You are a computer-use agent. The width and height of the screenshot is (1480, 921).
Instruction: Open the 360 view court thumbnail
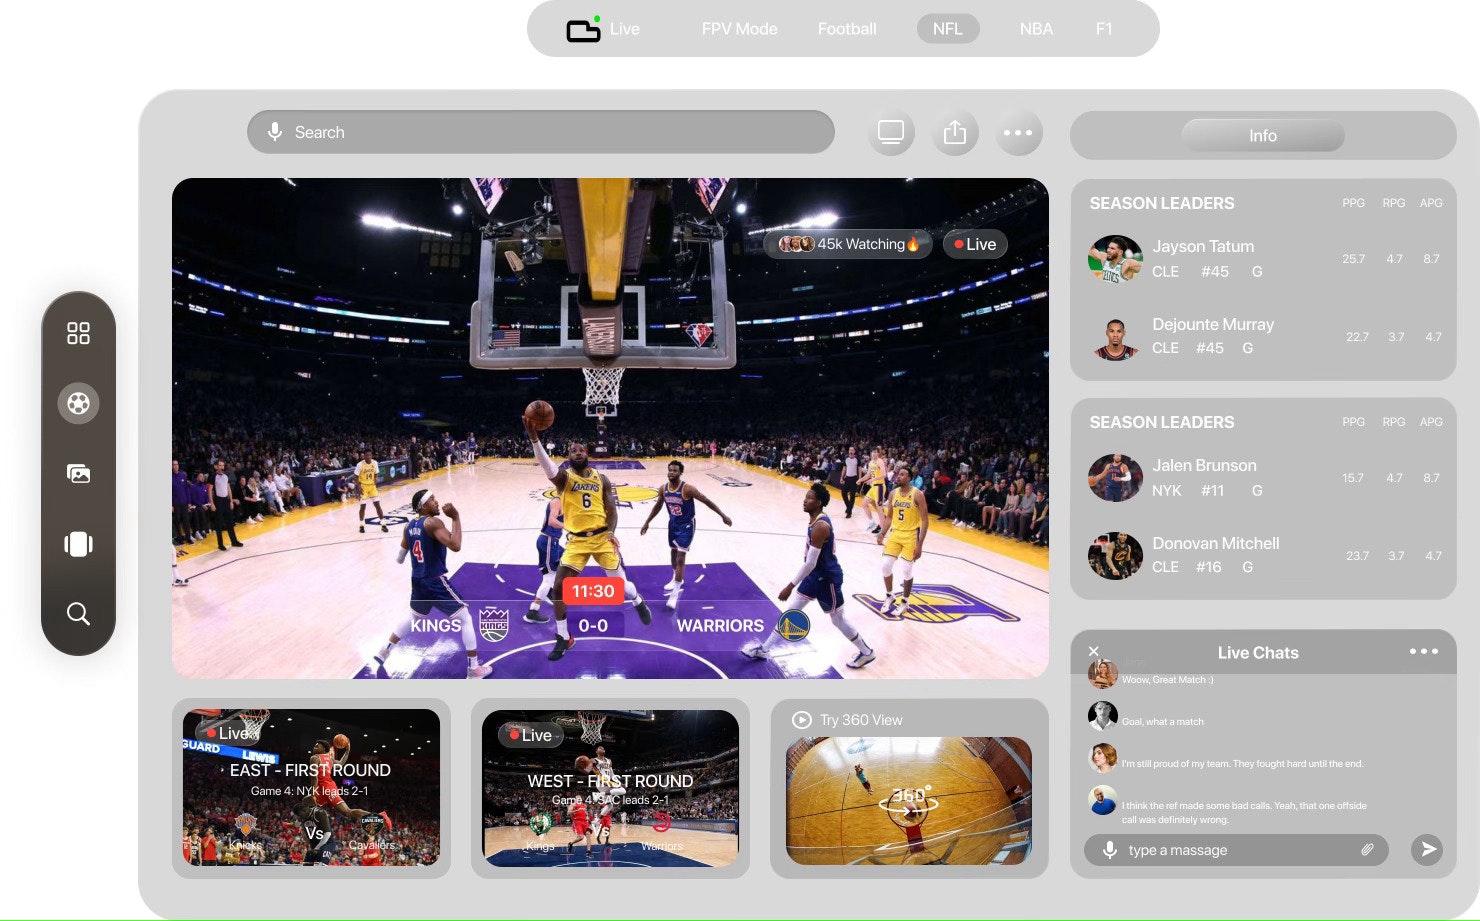tap(909, 801)
